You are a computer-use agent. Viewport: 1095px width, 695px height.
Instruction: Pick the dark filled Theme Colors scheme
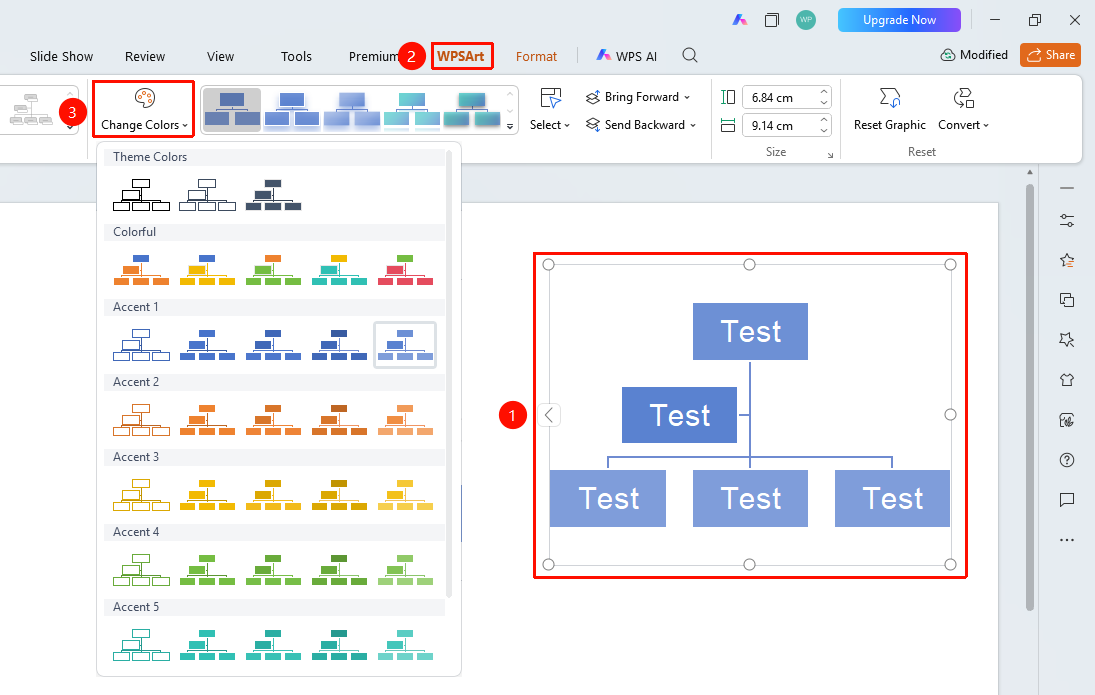(273, 195)
